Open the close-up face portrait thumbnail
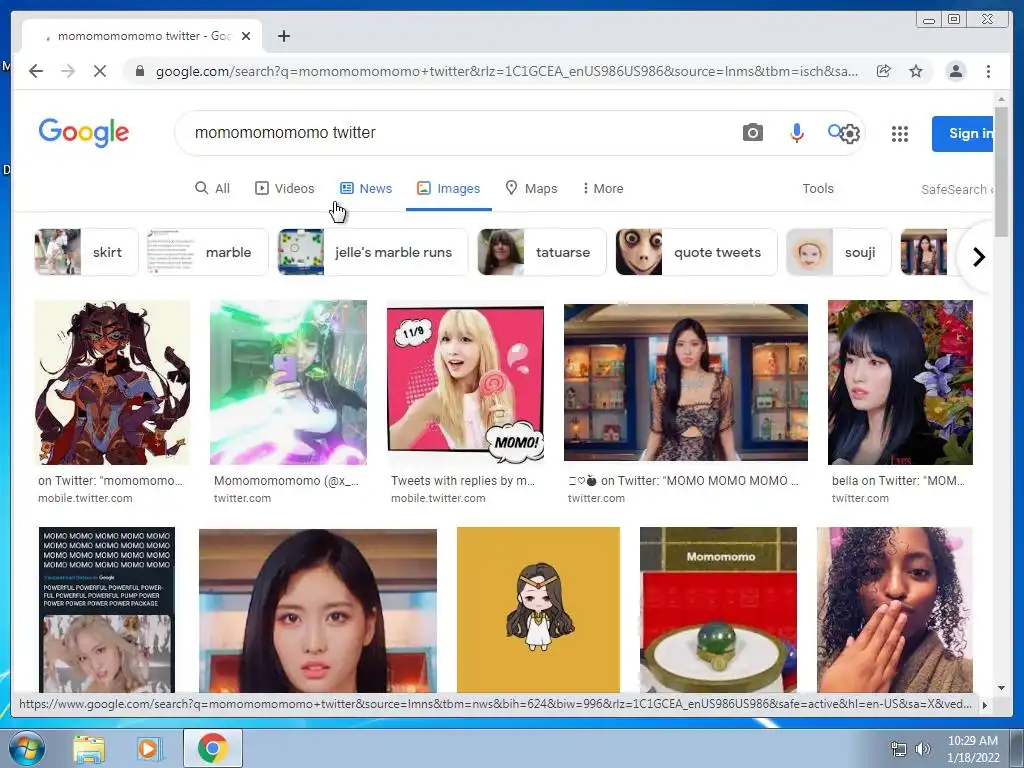The width and height of the screenshot is (1024, 768). [317, 610]
